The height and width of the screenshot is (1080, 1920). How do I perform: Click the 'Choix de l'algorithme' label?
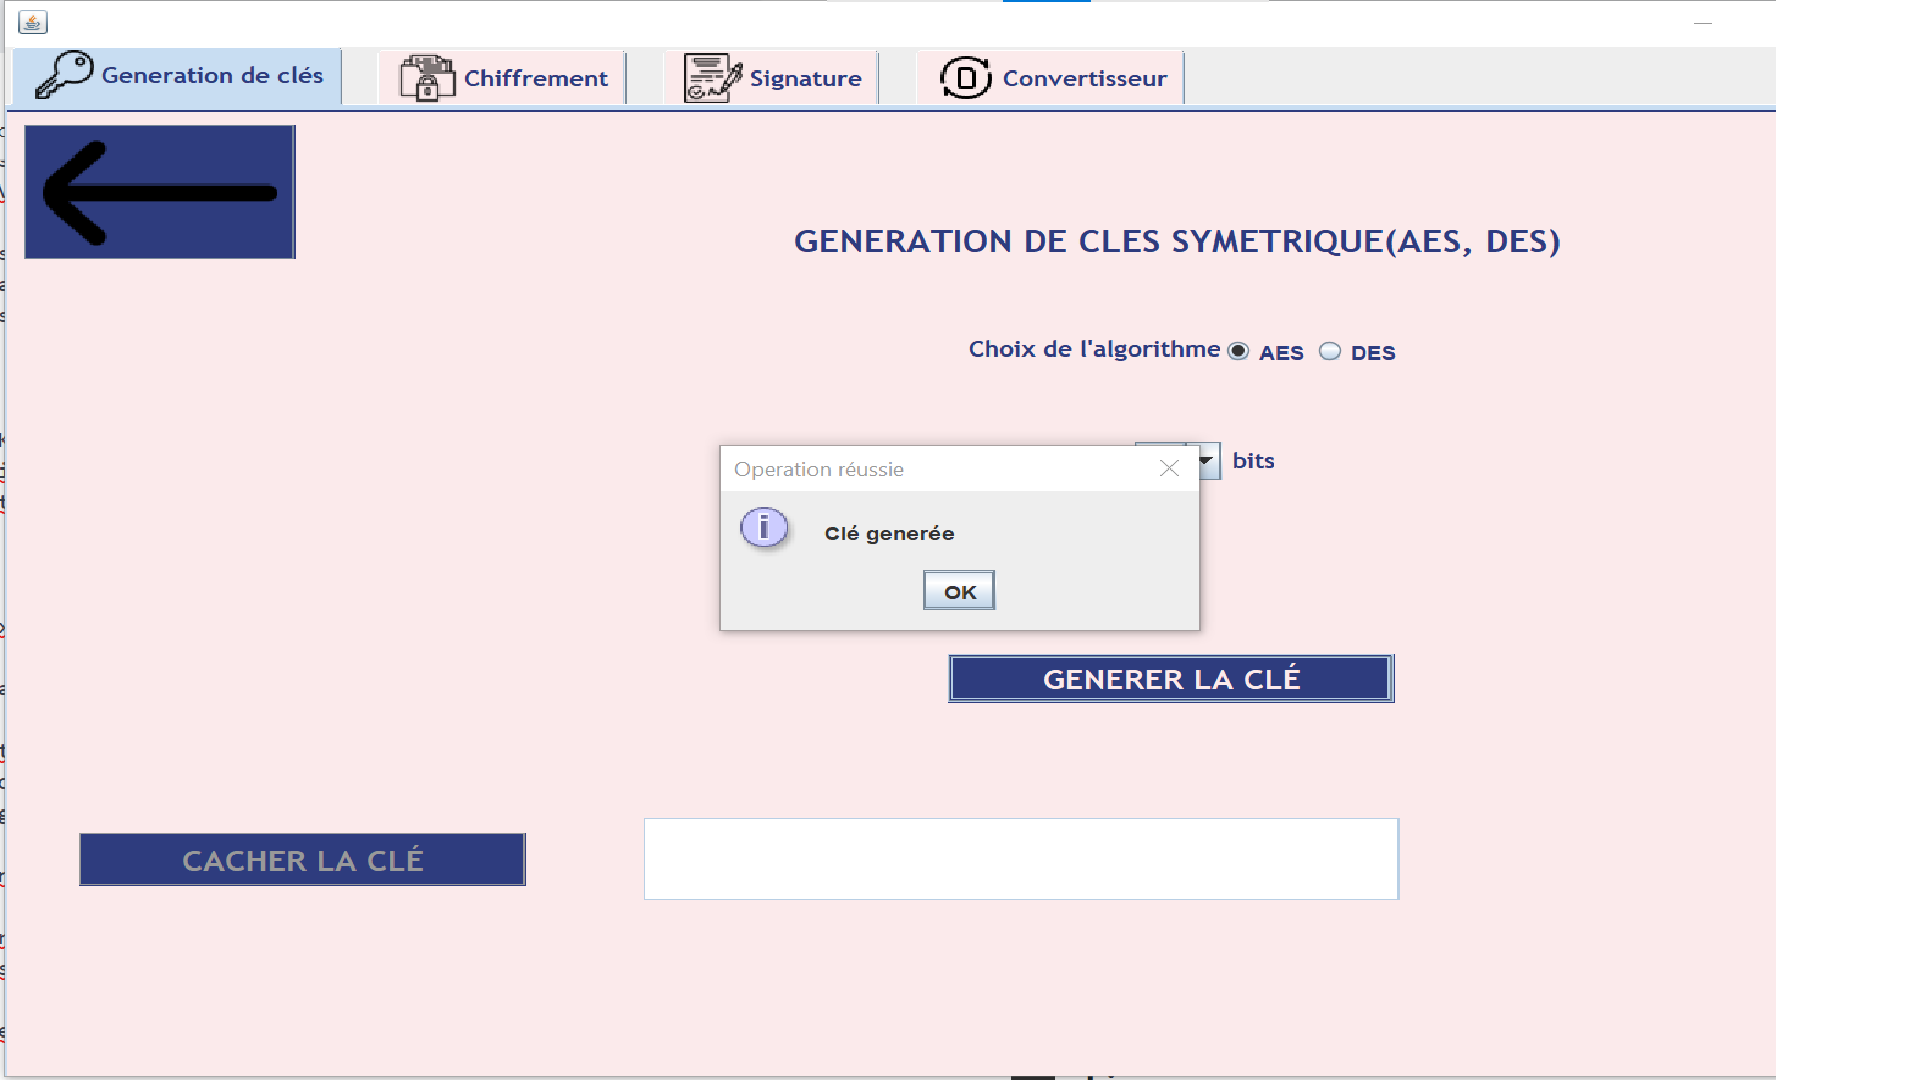coord(1094,349)
